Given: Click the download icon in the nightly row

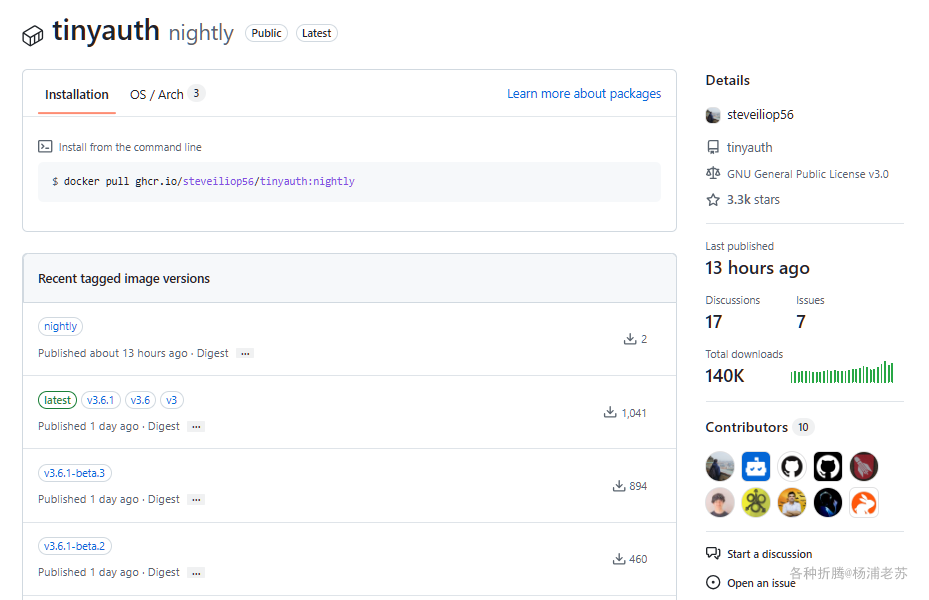Looking at the screenshot, I should tap(630, 339).
